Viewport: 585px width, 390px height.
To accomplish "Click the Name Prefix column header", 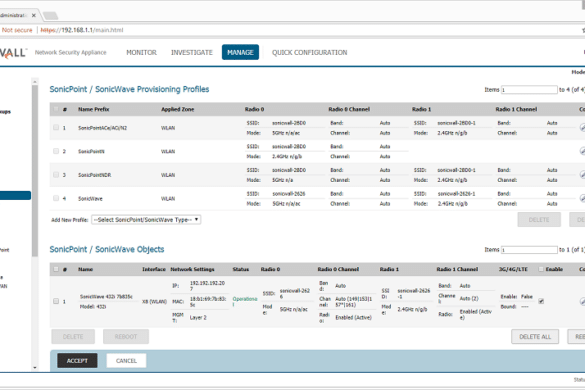I will (x=94, y=109).
